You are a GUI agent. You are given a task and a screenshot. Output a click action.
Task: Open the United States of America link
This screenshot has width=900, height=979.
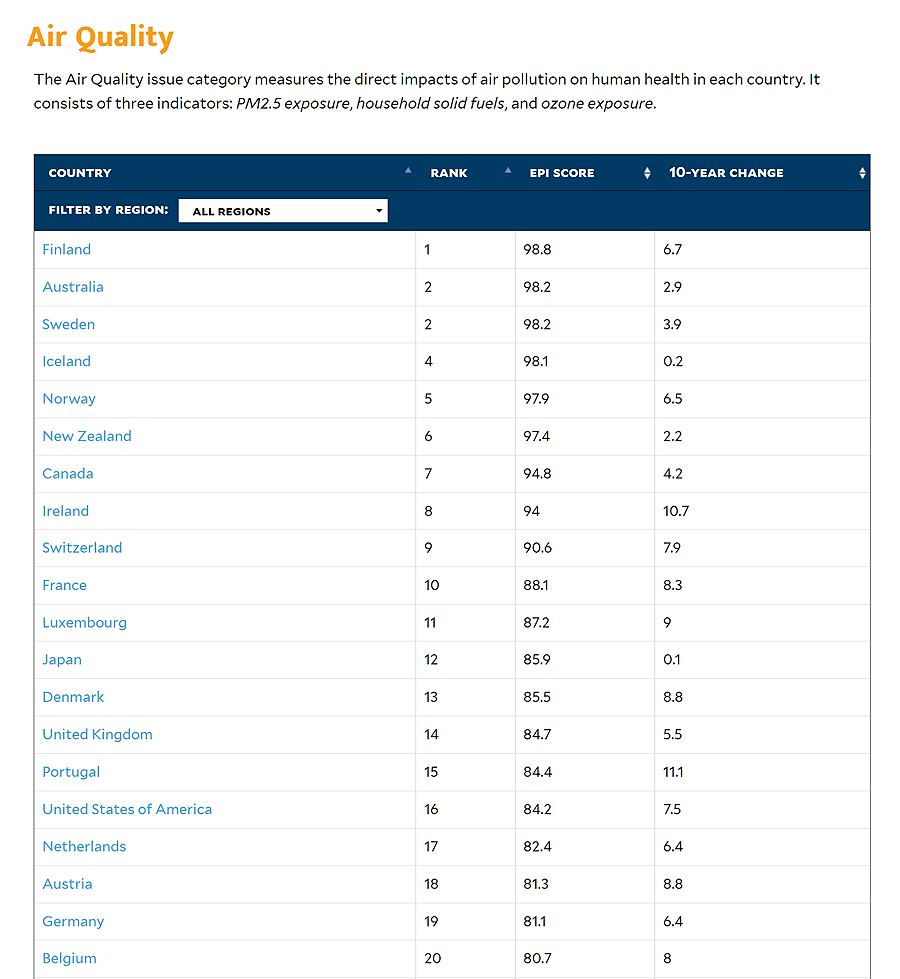[127, 809]
